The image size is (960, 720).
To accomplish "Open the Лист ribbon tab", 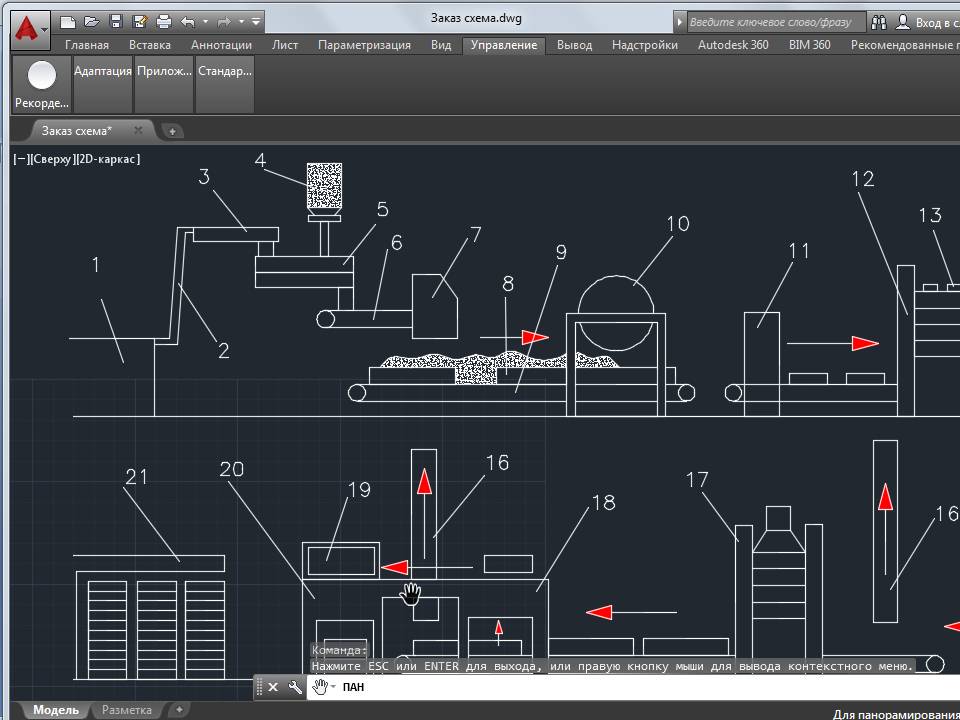I will coord(285,45).
